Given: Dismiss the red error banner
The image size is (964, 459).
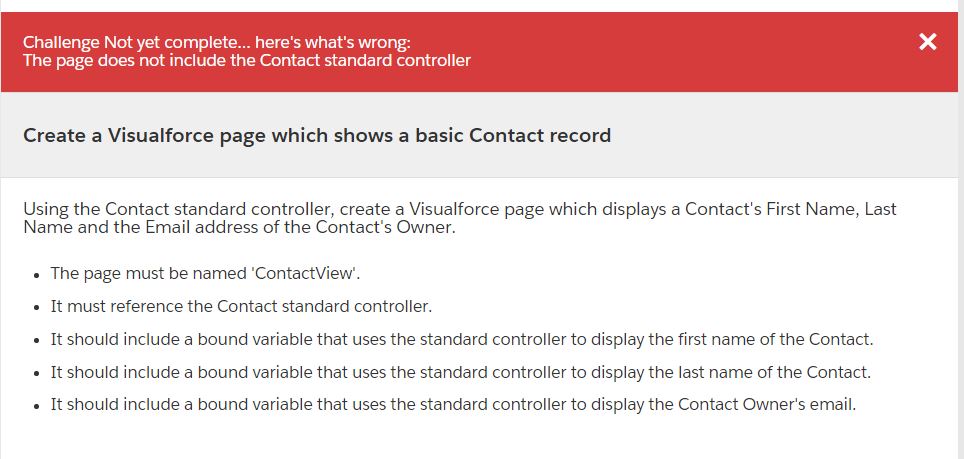Looking at the screenshot, I should (x=928, y=42).
